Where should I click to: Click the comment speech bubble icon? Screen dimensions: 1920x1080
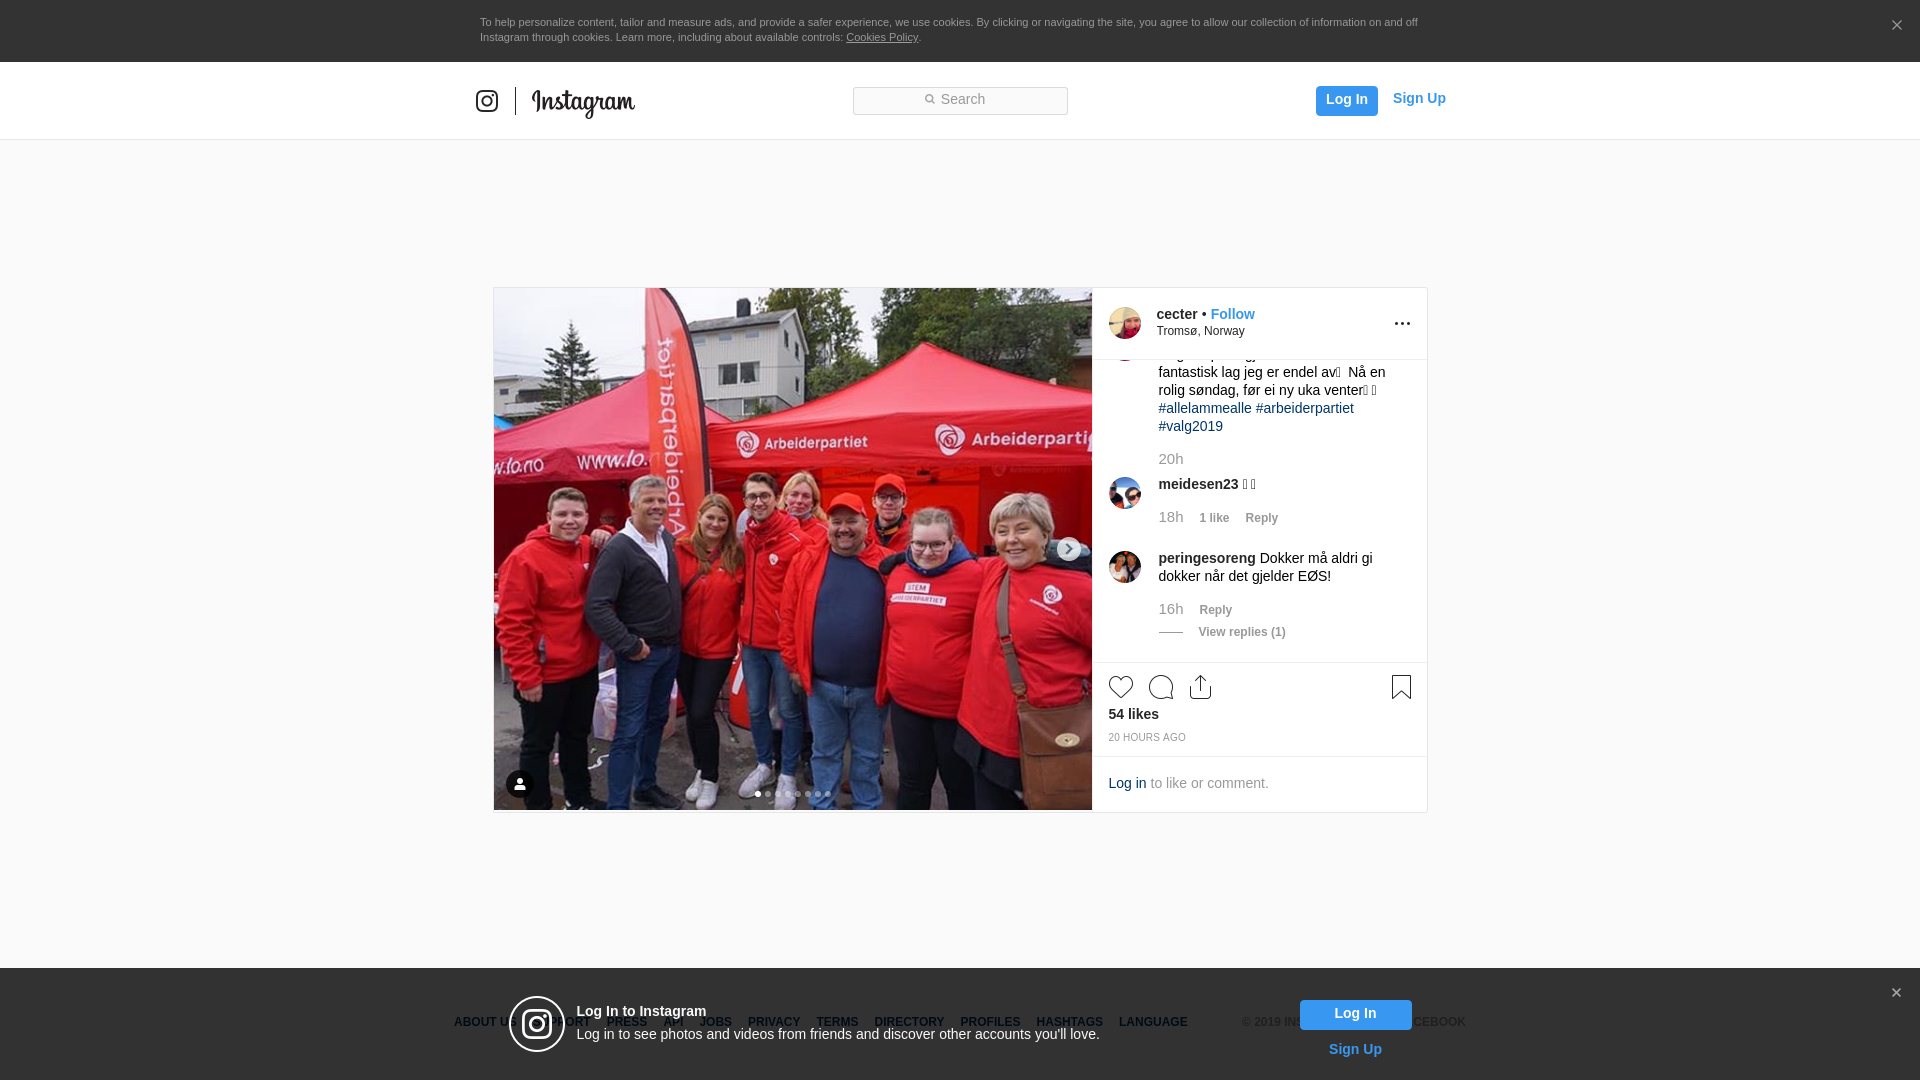(x=1161, y=687)
